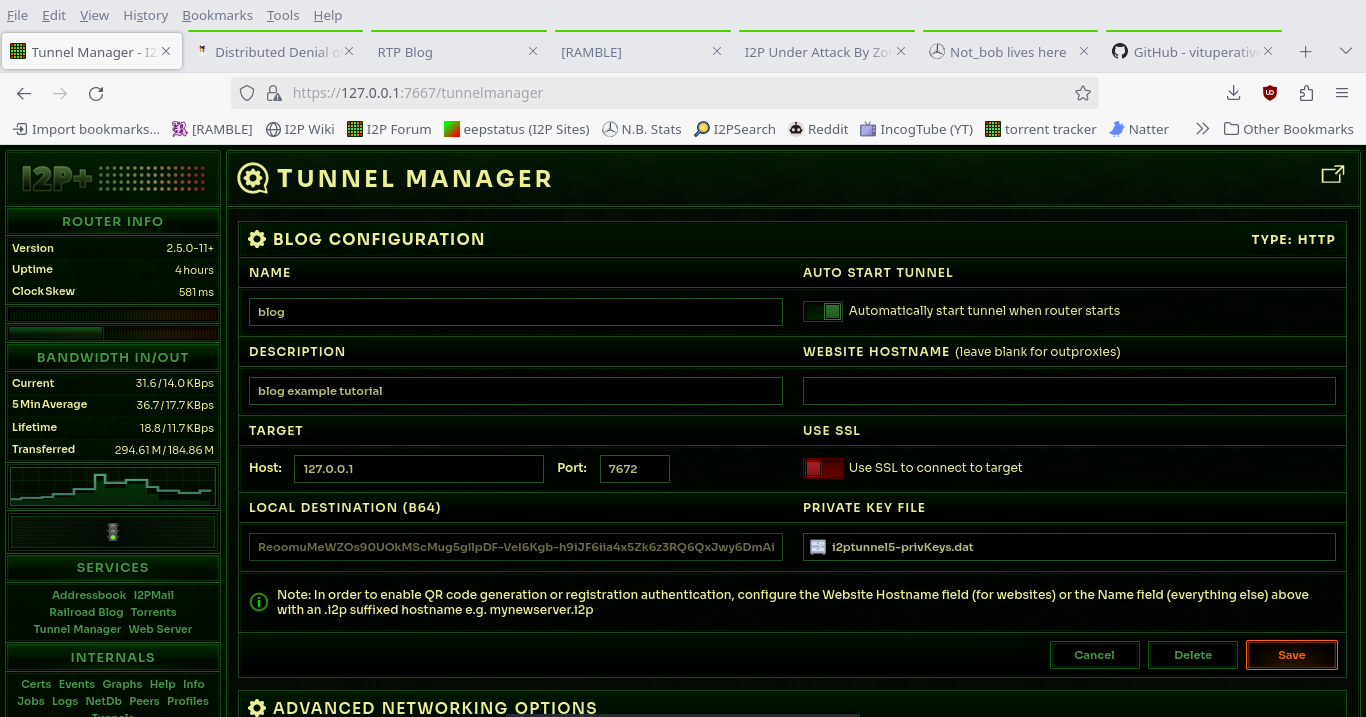The image size is (1366, 717).
Task: Open the I2PSearch bookmark
Action: (x=735, y=129)
